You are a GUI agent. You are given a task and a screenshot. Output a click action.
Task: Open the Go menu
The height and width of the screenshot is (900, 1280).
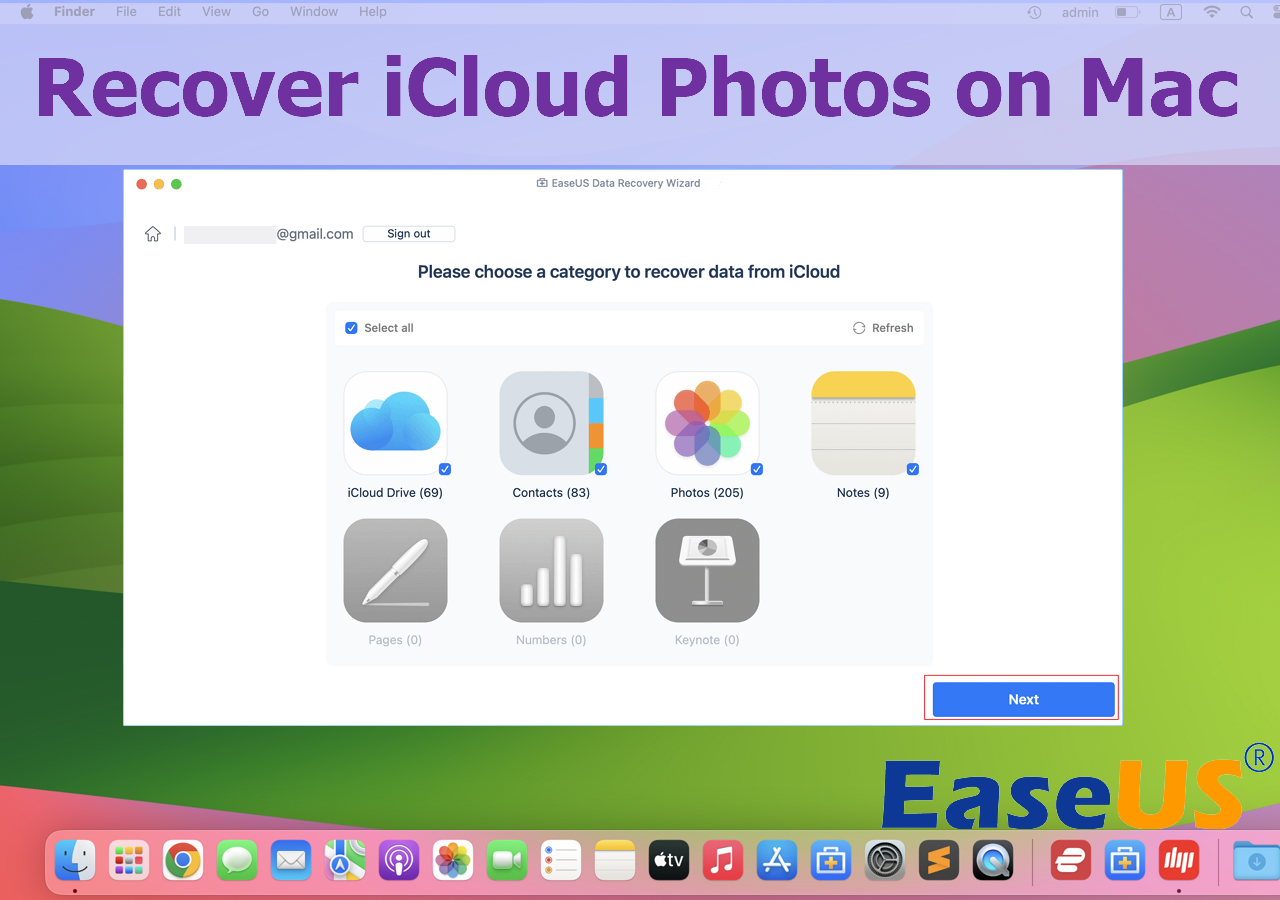coord(261,12)
